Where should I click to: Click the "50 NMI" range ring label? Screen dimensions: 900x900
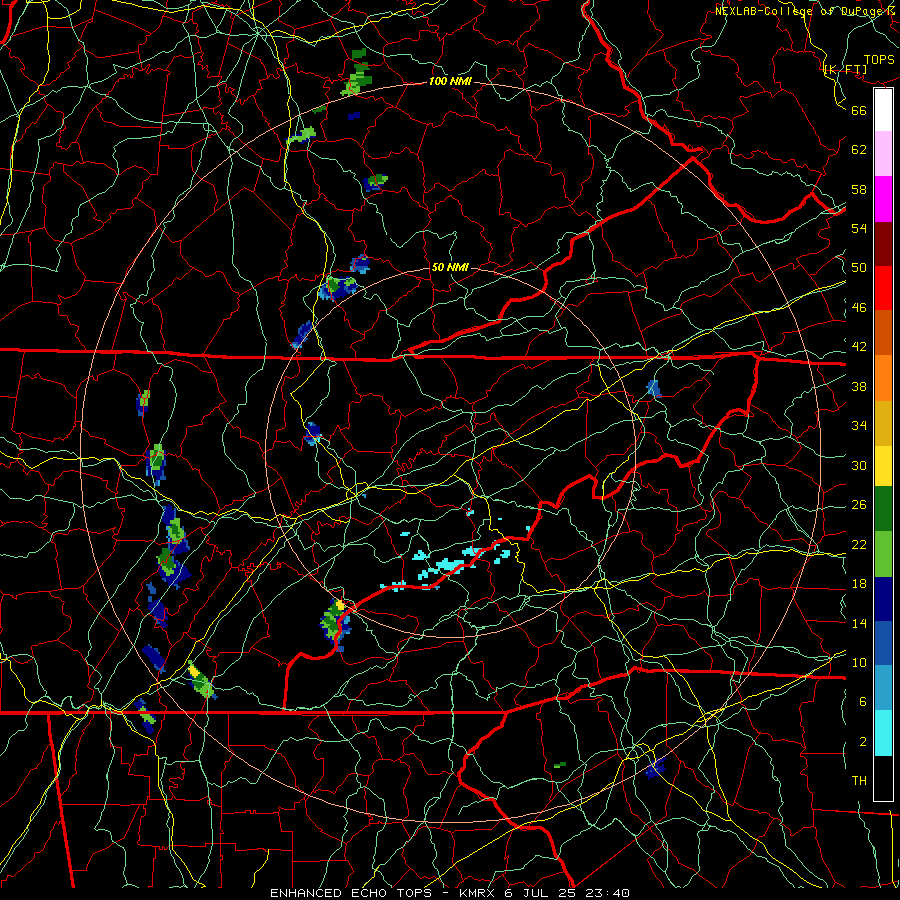point(450,267)
